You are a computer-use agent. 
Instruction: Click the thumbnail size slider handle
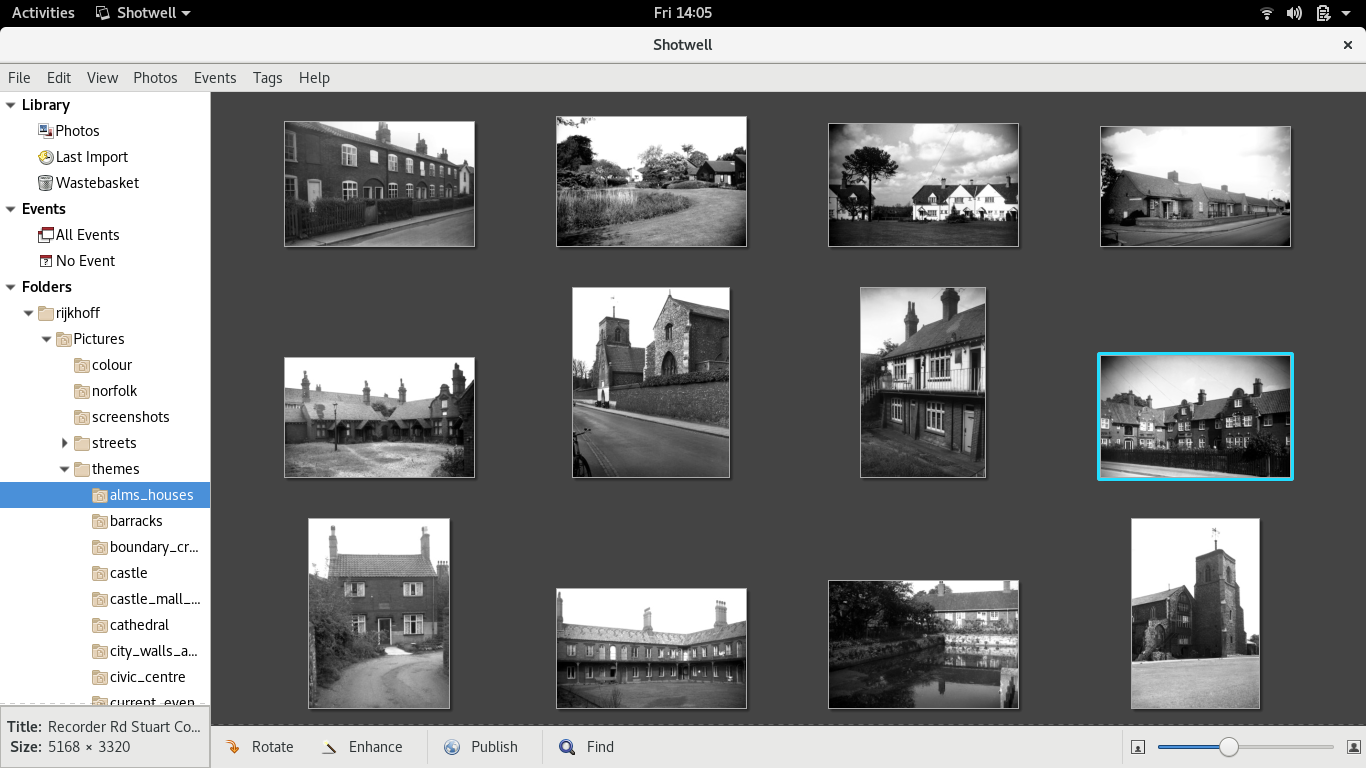1229,747
